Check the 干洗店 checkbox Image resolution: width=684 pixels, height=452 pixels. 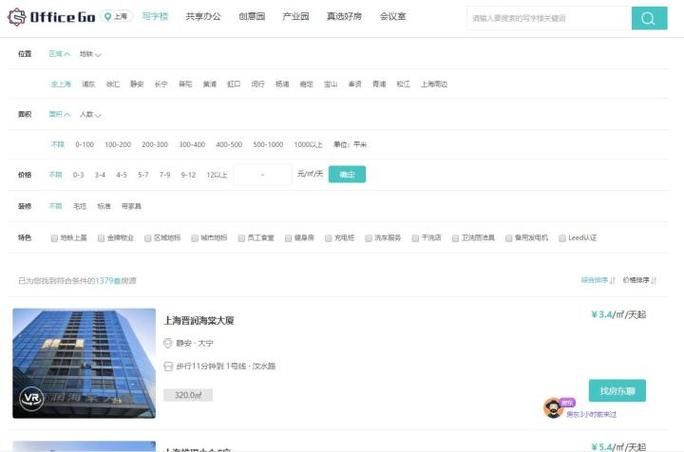point(415,238)
